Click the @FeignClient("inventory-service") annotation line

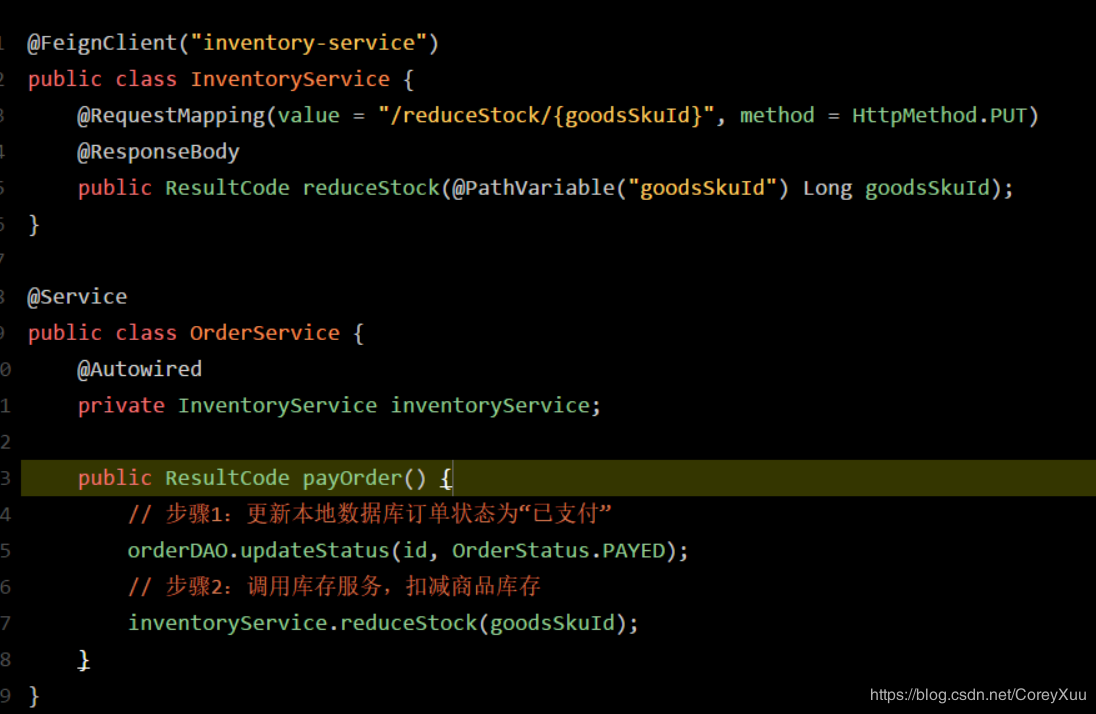click(233, 43)
